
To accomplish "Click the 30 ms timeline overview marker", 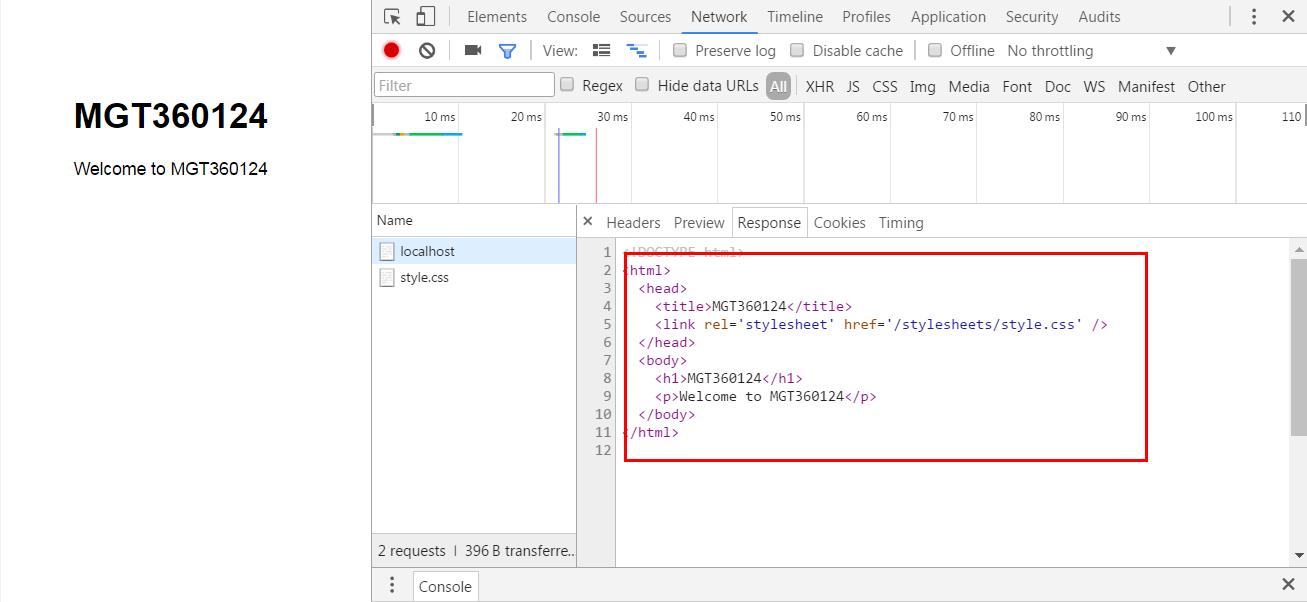I will pyautogui.click(x=612, y=117).
